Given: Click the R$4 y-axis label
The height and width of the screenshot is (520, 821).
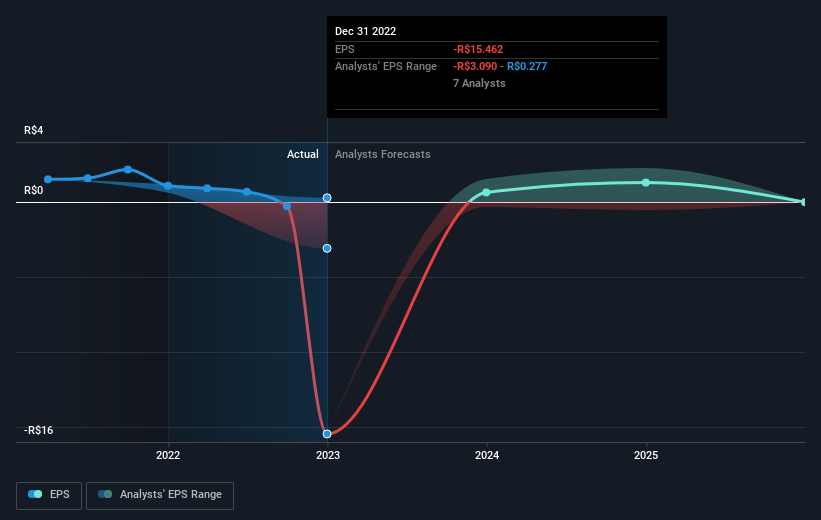Looking at the screenshot, I should coord(34,130).
